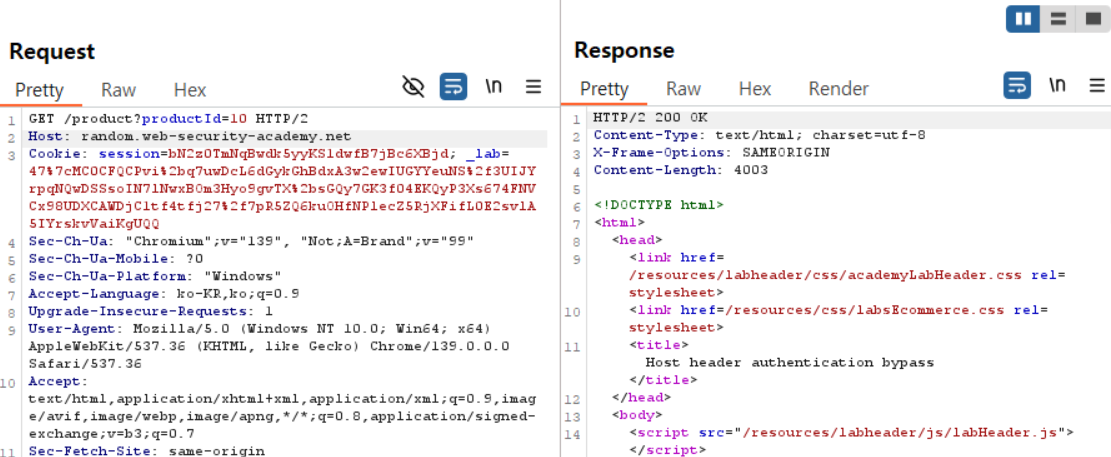
Task: Click the Host header value random.web-security-academy.net
Action: [x=216, y=137]
